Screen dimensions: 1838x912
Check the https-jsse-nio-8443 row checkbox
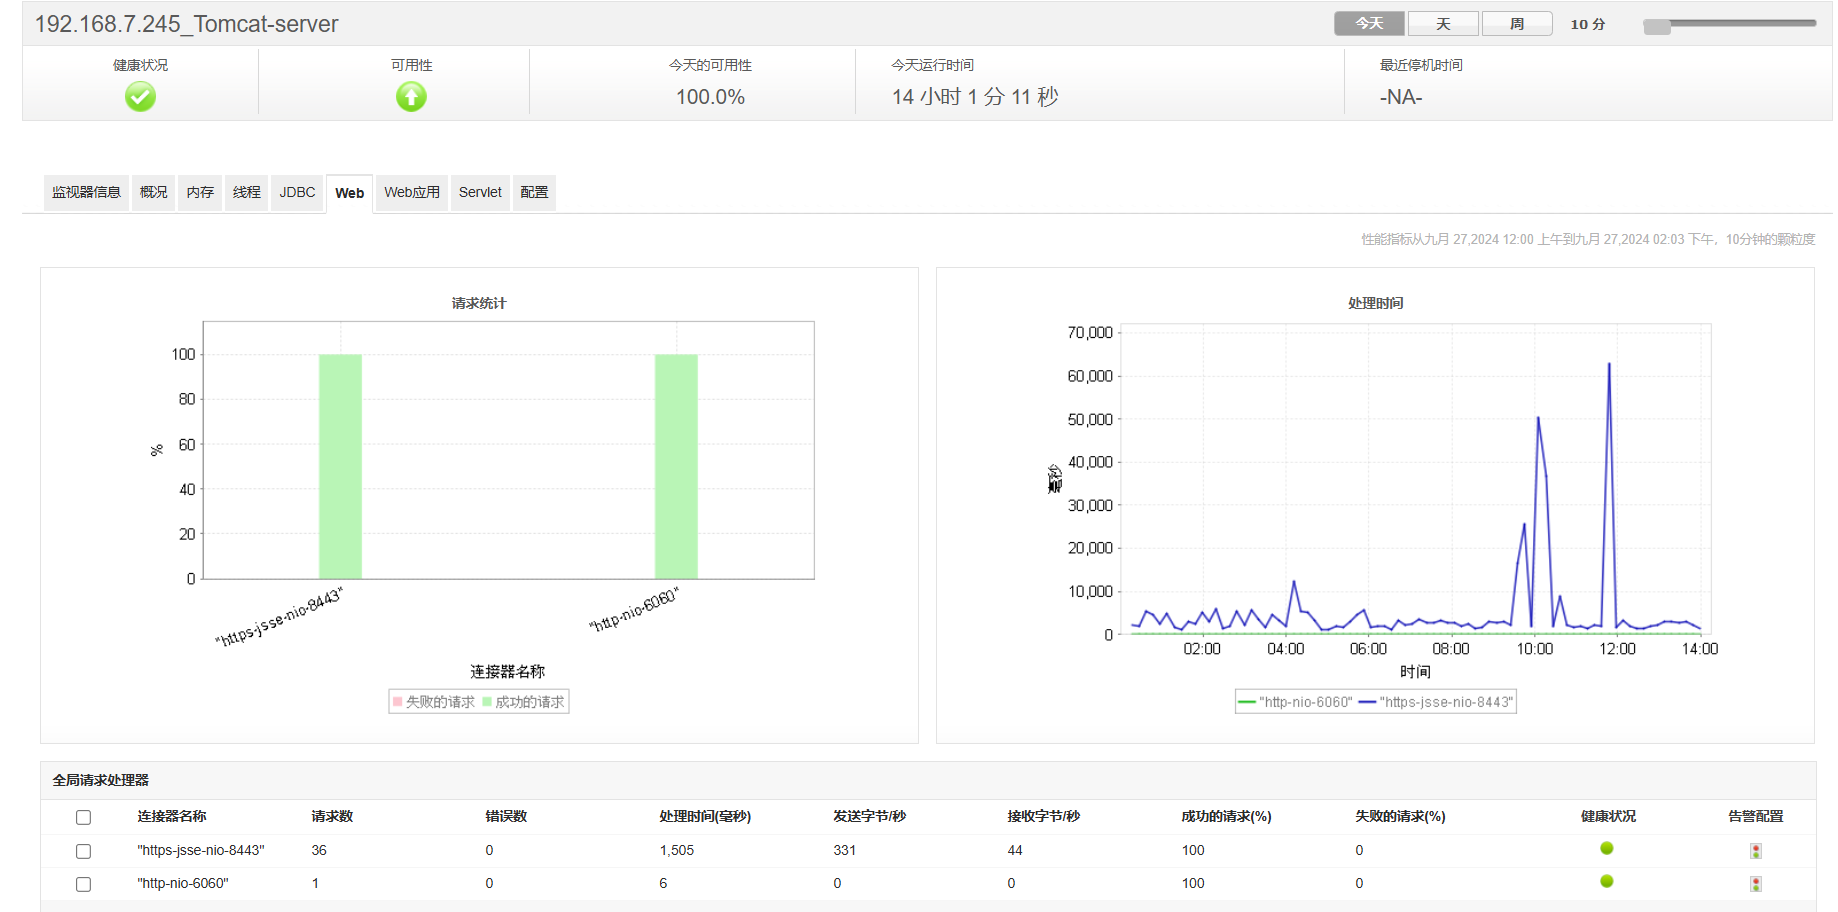pyautogui.click(x=84, y=852)
